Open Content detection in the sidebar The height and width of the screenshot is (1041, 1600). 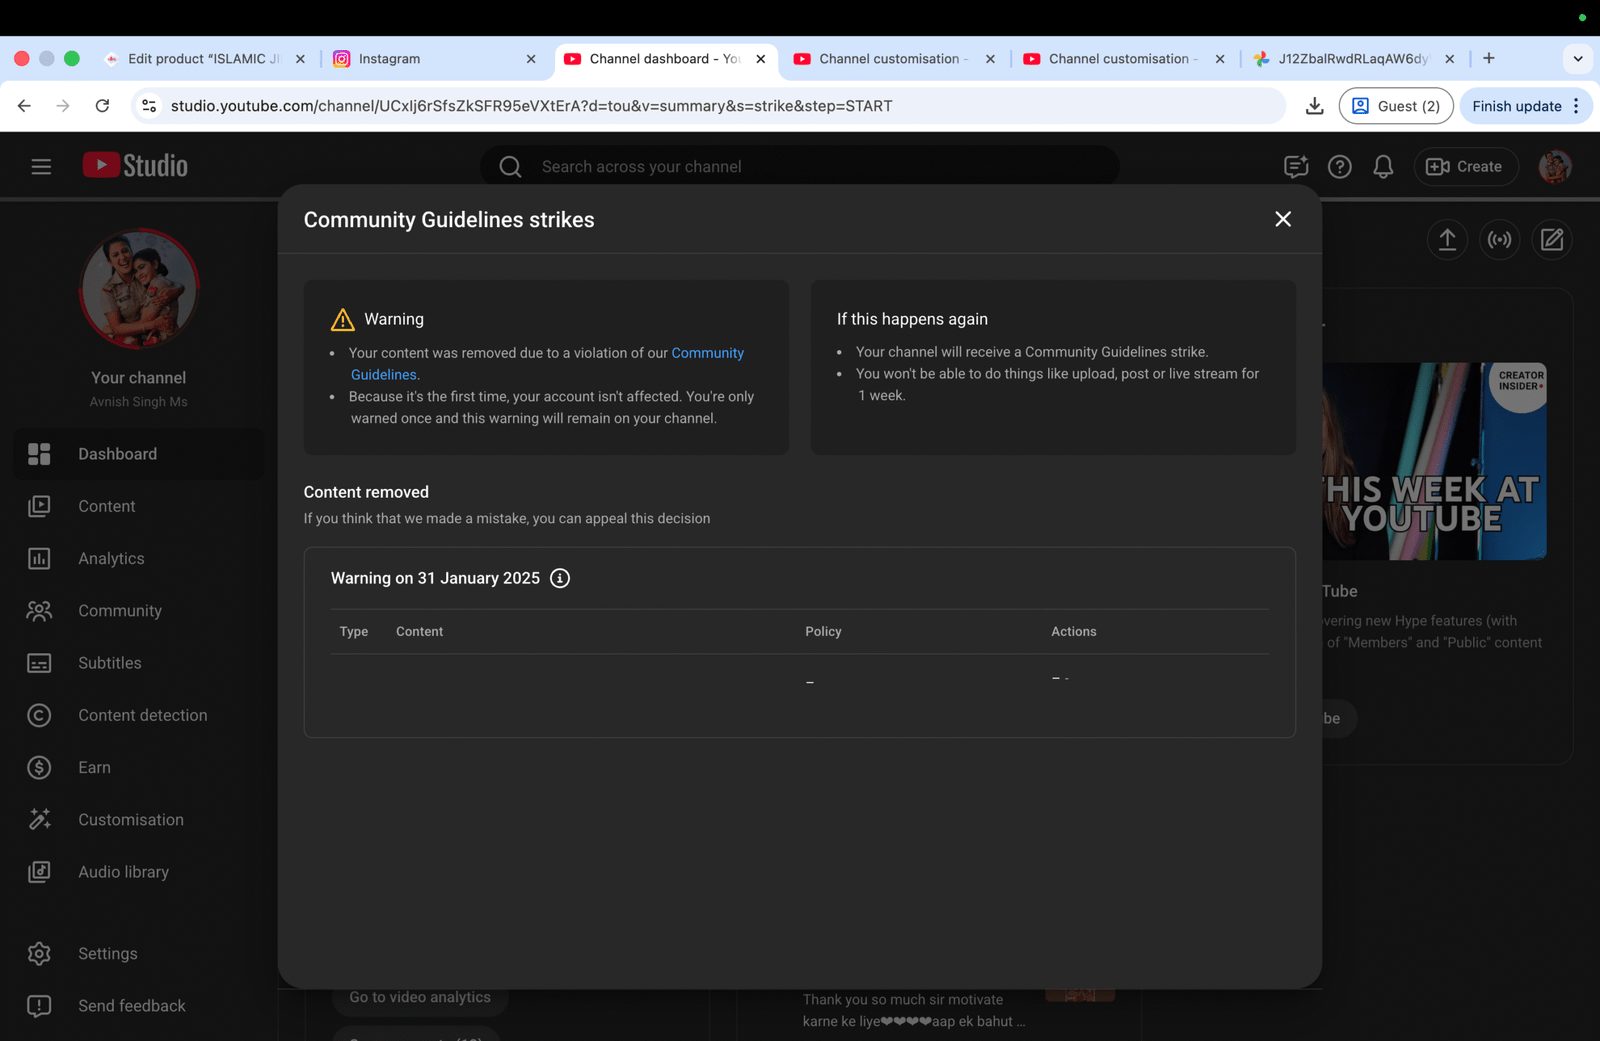[x=142, y=715]
